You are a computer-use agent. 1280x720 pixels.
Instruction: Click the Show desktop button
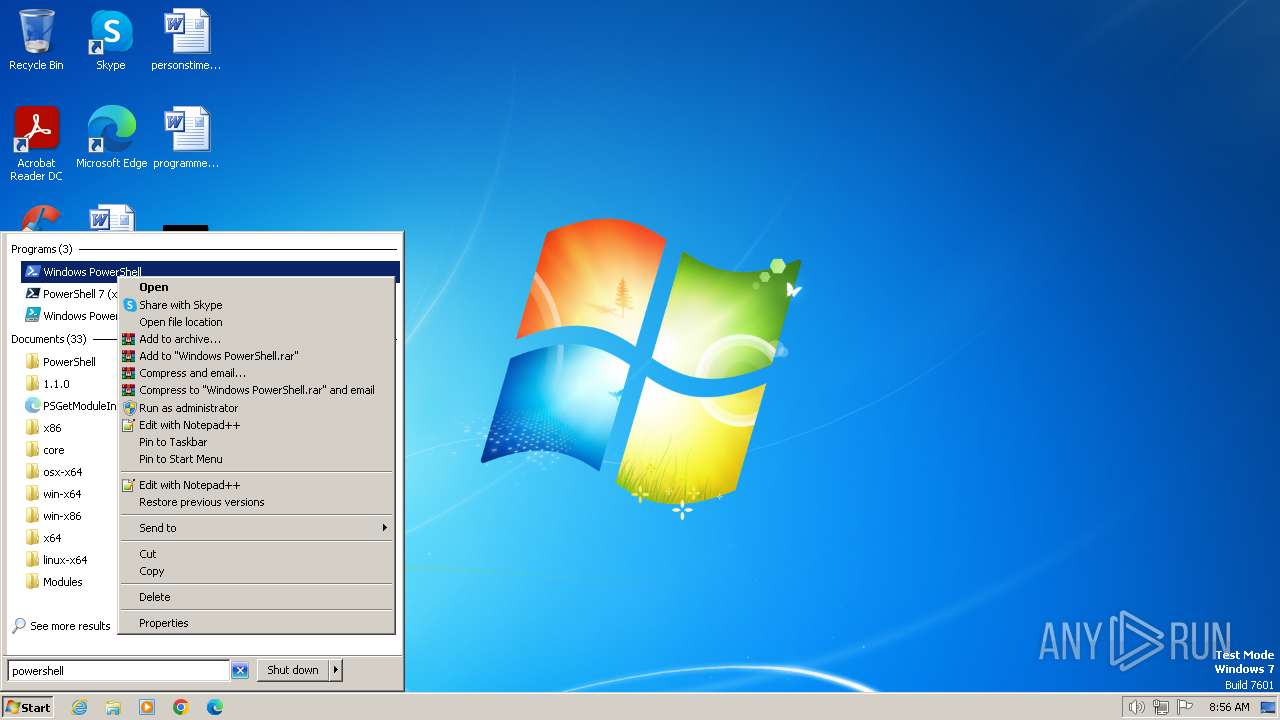(x=1268, y=707)
